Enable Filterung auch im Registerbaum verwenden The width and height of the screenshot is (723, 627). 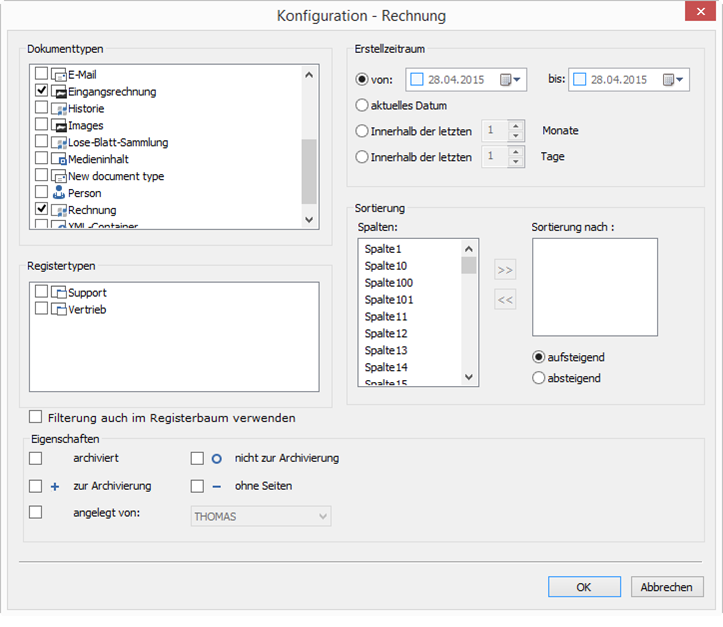pos(36,417)
